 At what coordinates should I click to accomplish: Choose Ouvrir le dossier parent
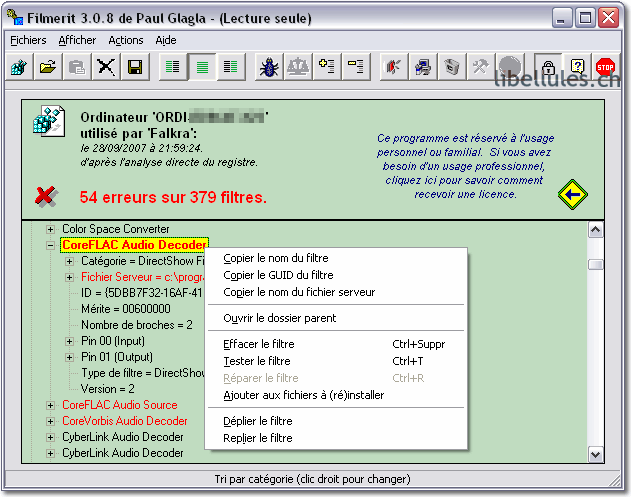pyautogui.click(x=336, y=318)
